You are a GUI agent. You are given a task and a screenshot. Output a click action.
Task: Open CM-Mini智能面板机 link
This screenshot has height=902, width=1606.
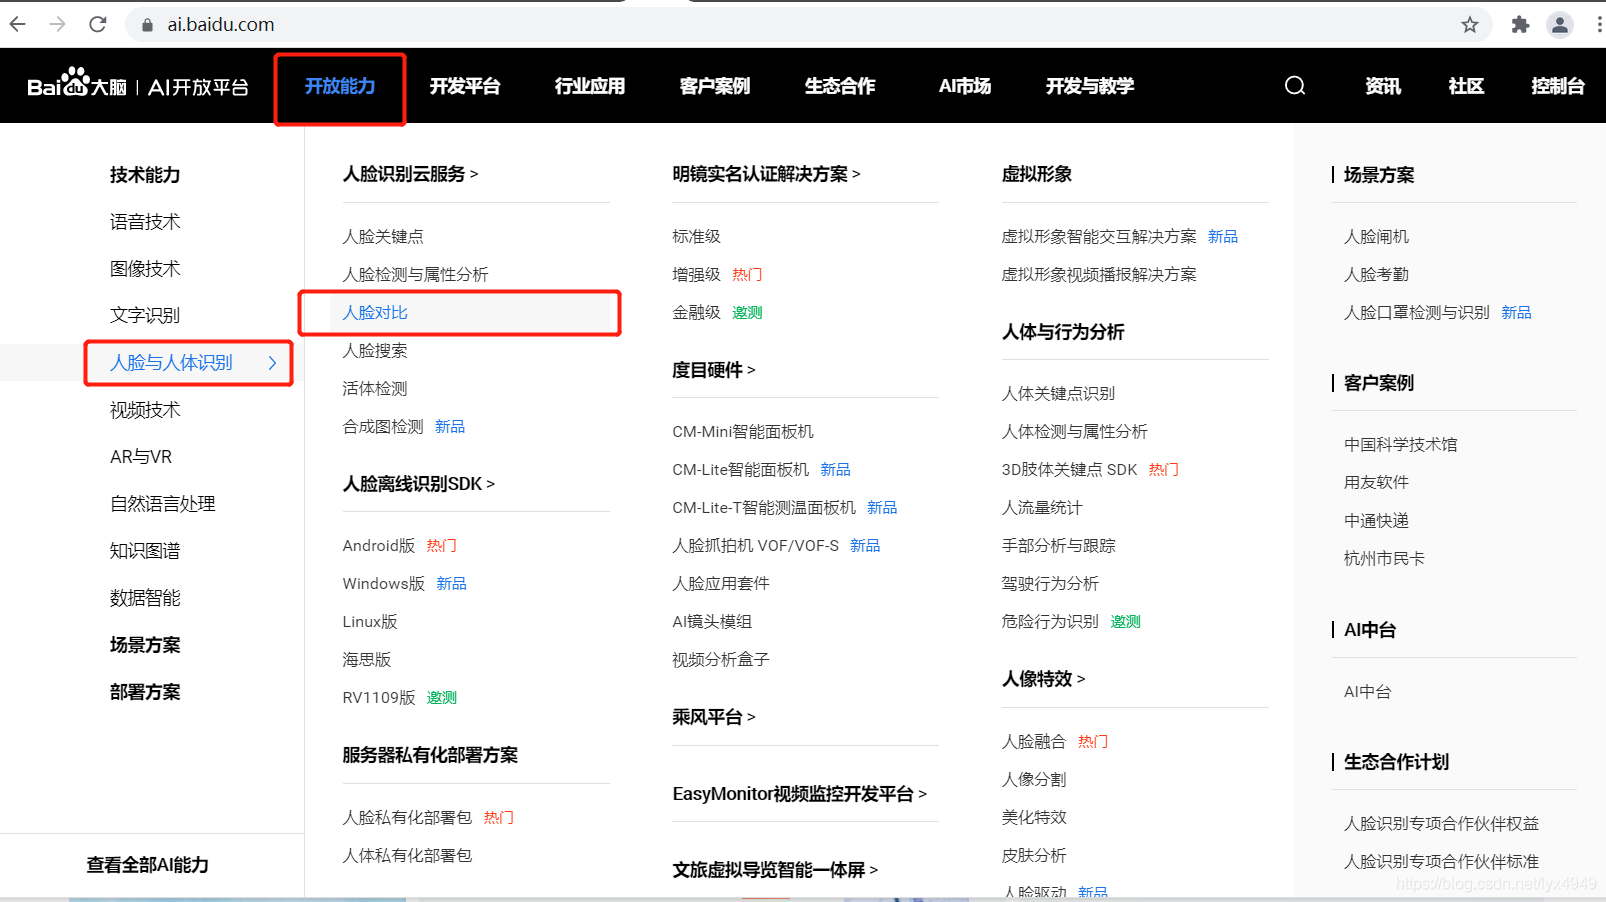point(743,432)
